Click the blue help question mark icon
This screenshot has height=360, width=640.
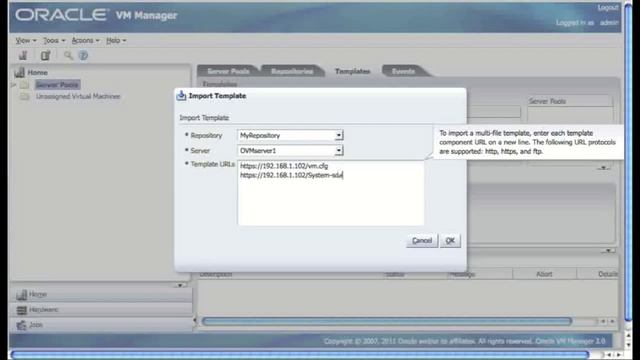[83, 56]
